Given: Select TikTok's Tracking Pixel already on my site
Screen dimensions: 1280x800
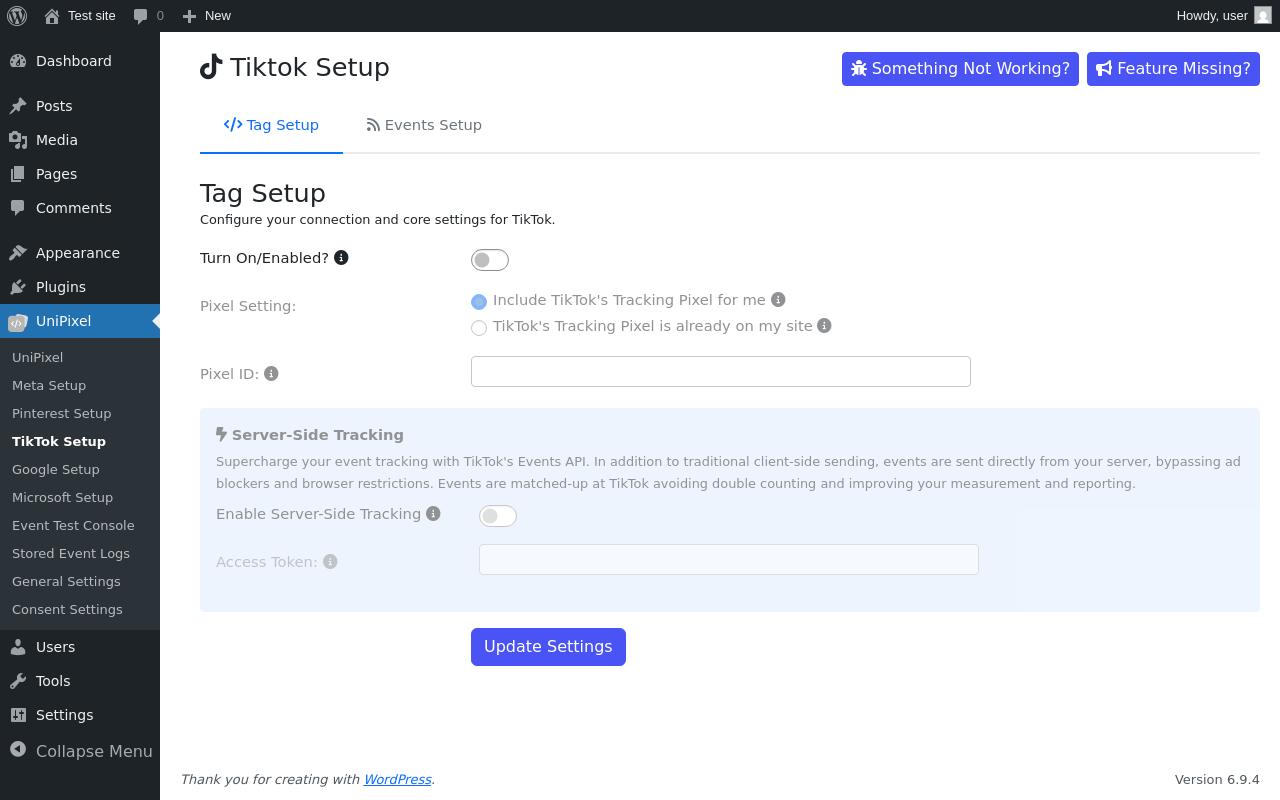Looking at the screenshot, I should 479,328.
